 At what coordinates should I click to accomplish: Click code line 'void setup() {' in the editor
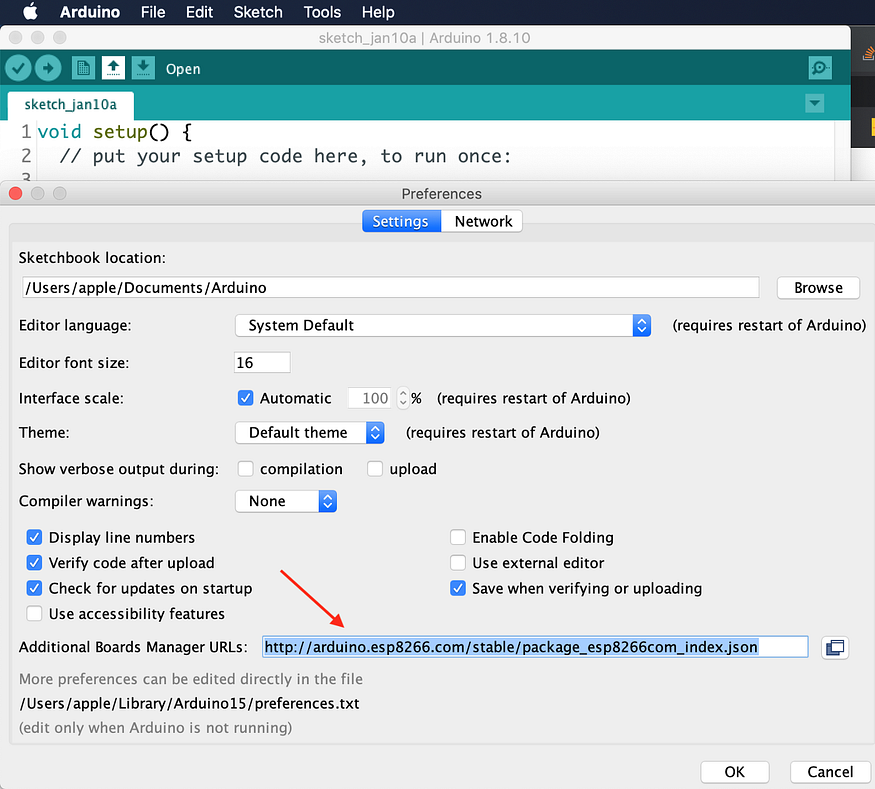click(x=114, y=132)
